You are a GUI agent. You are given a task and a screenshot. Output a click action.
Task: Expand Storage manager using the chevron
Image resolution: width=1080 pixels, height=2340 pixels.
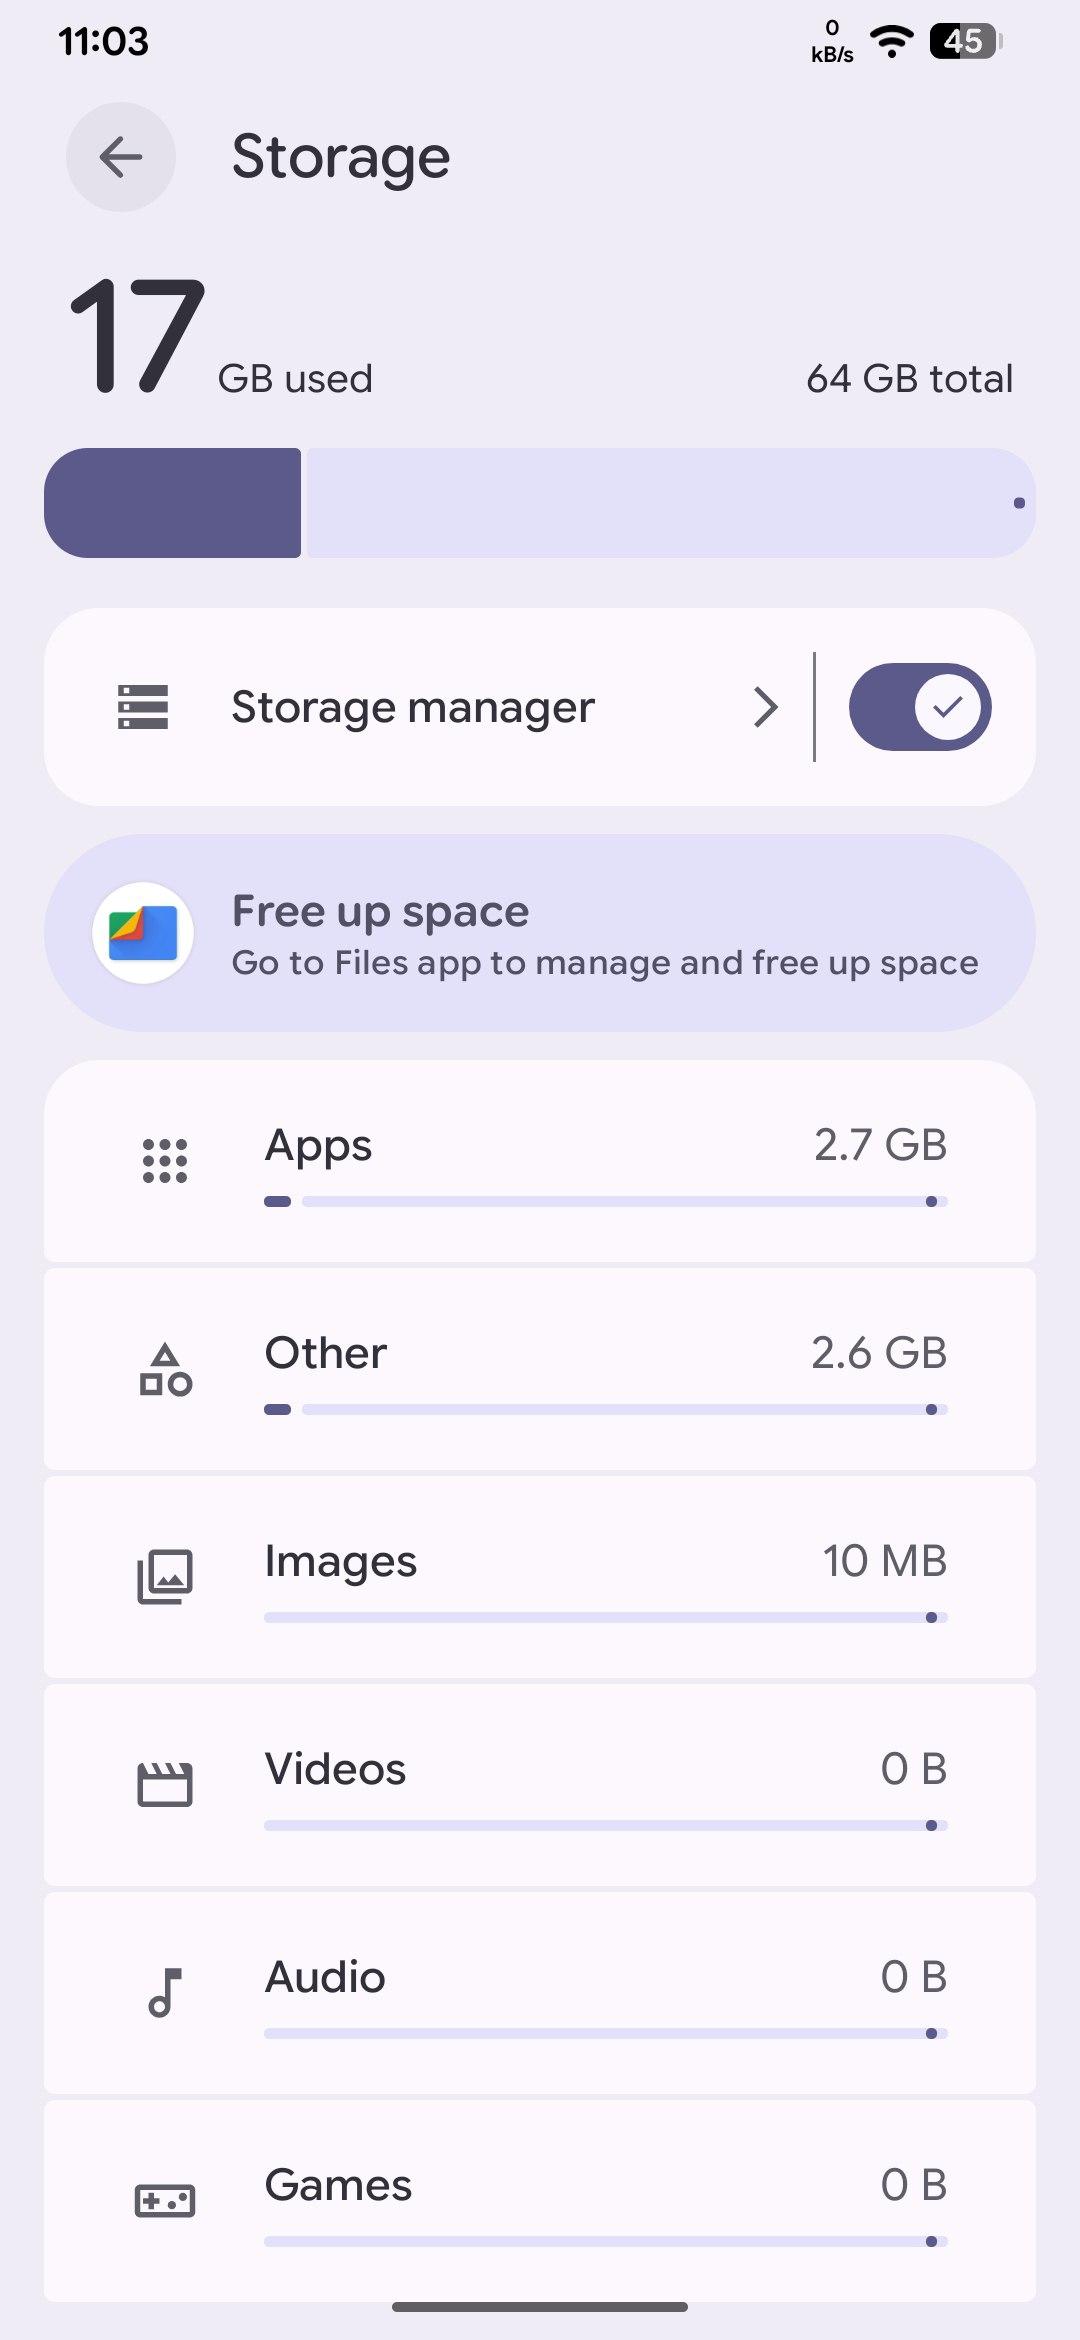tap(766, 707)
